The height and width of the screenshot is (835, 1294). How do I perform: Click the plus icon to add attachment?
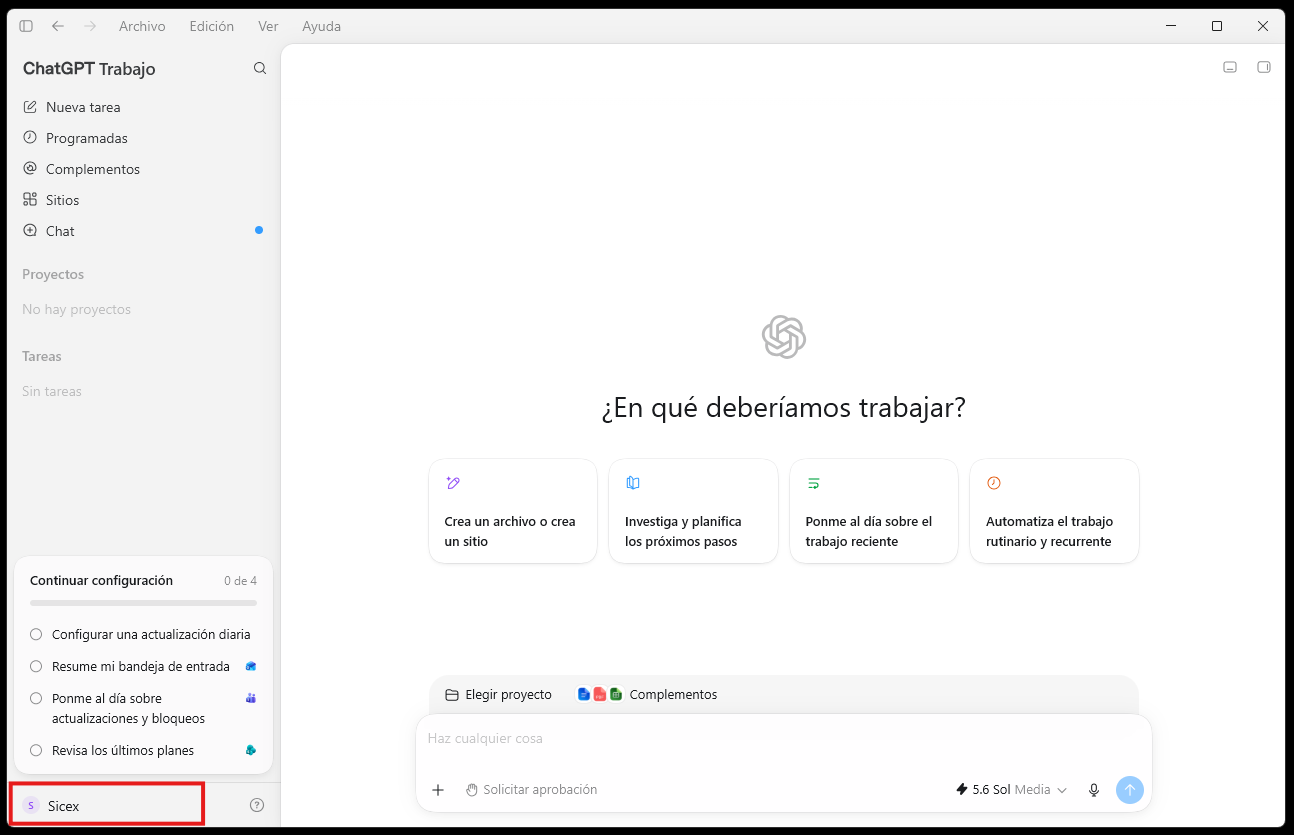pos(438,790)
